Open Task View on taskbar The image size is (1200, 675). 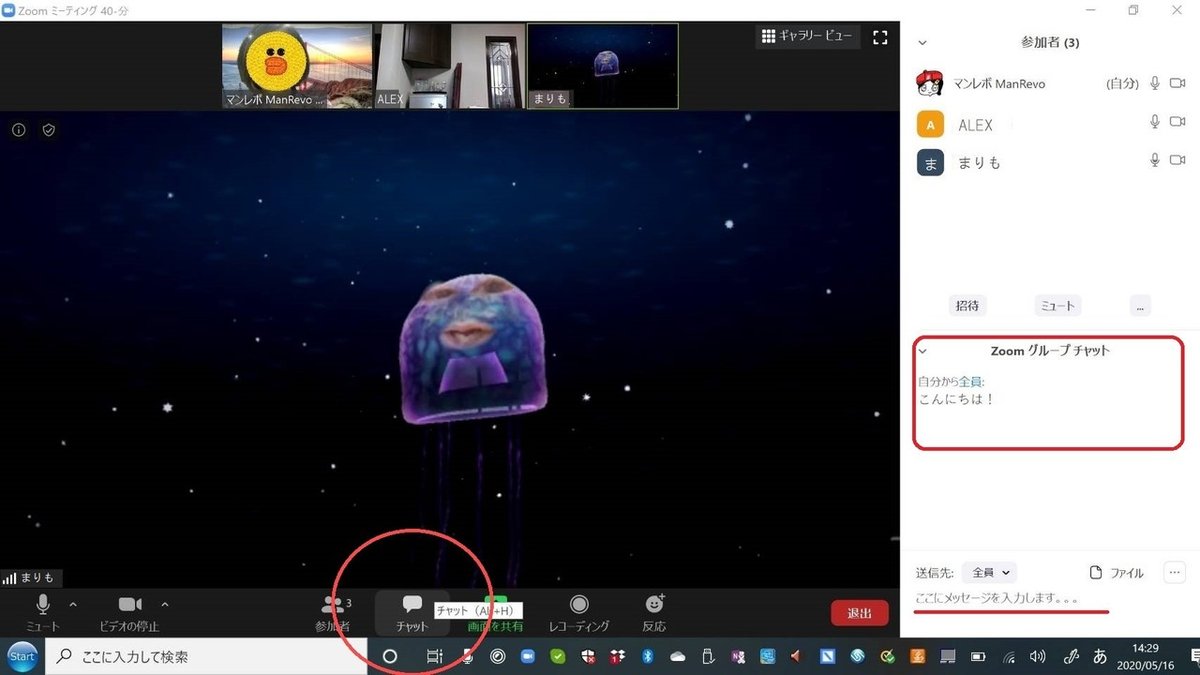[x=434, y=657]
